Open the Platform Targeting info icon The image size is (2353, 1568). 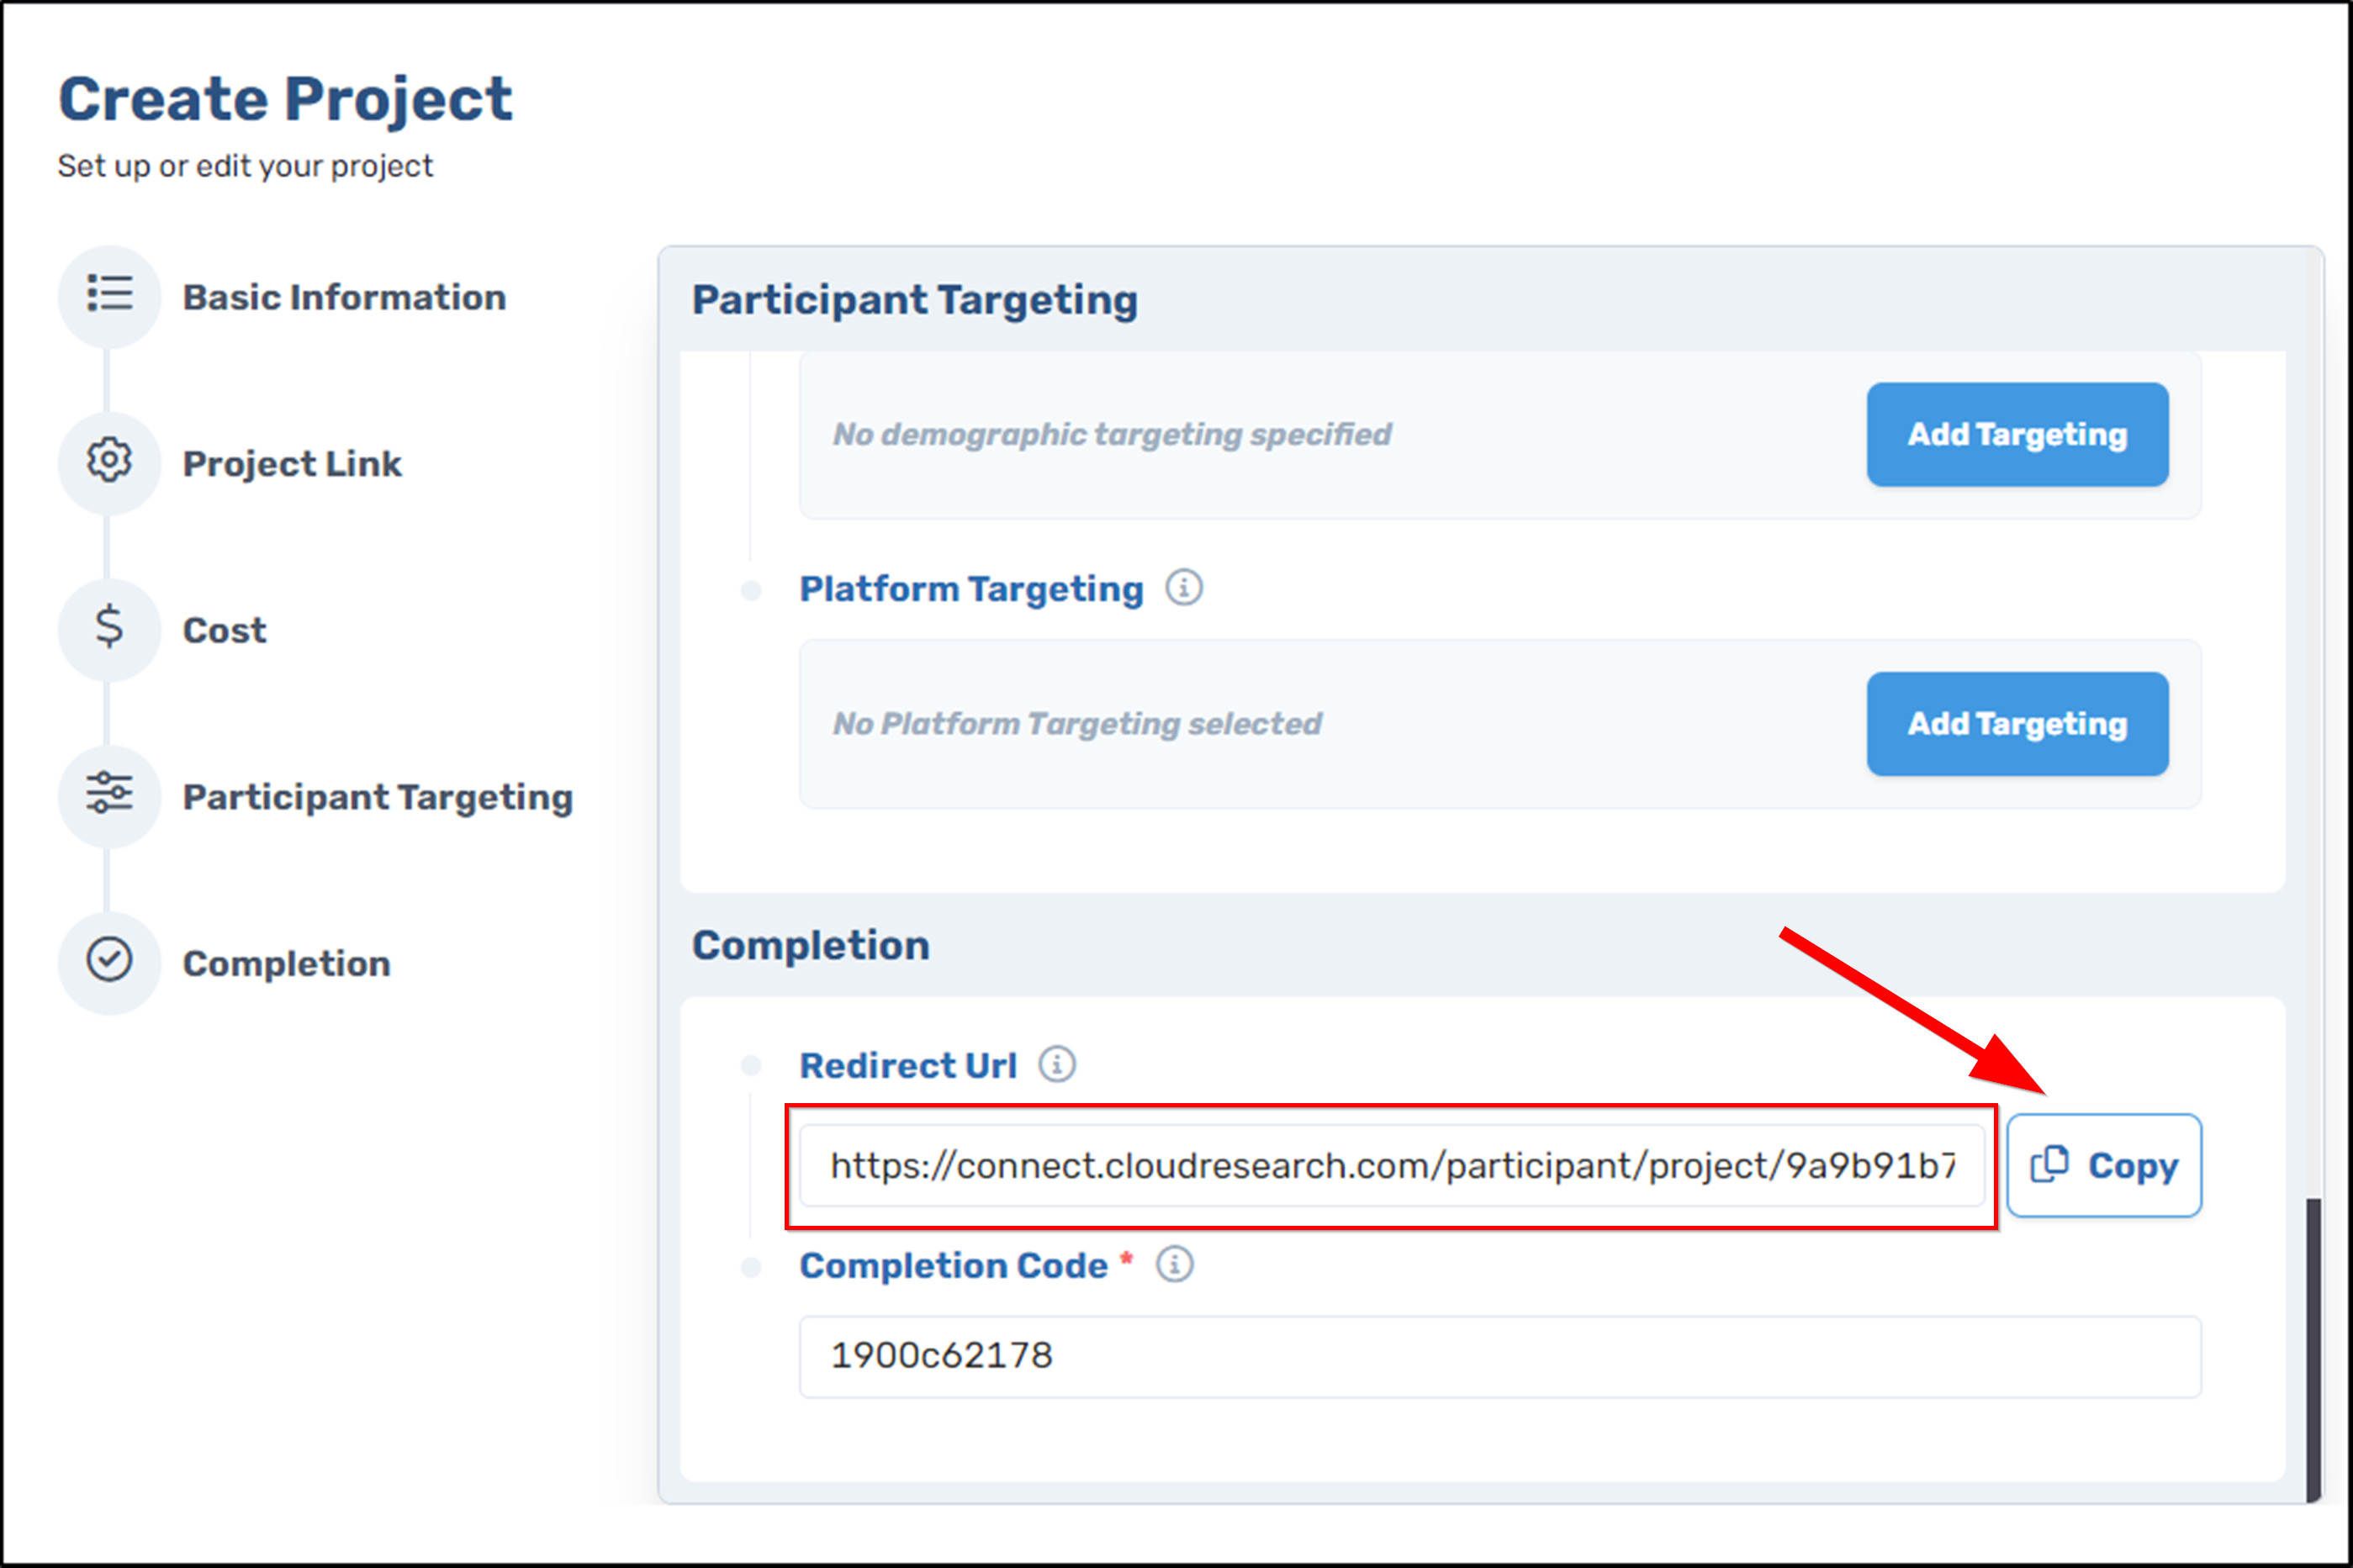click(x=1186, y=588)
